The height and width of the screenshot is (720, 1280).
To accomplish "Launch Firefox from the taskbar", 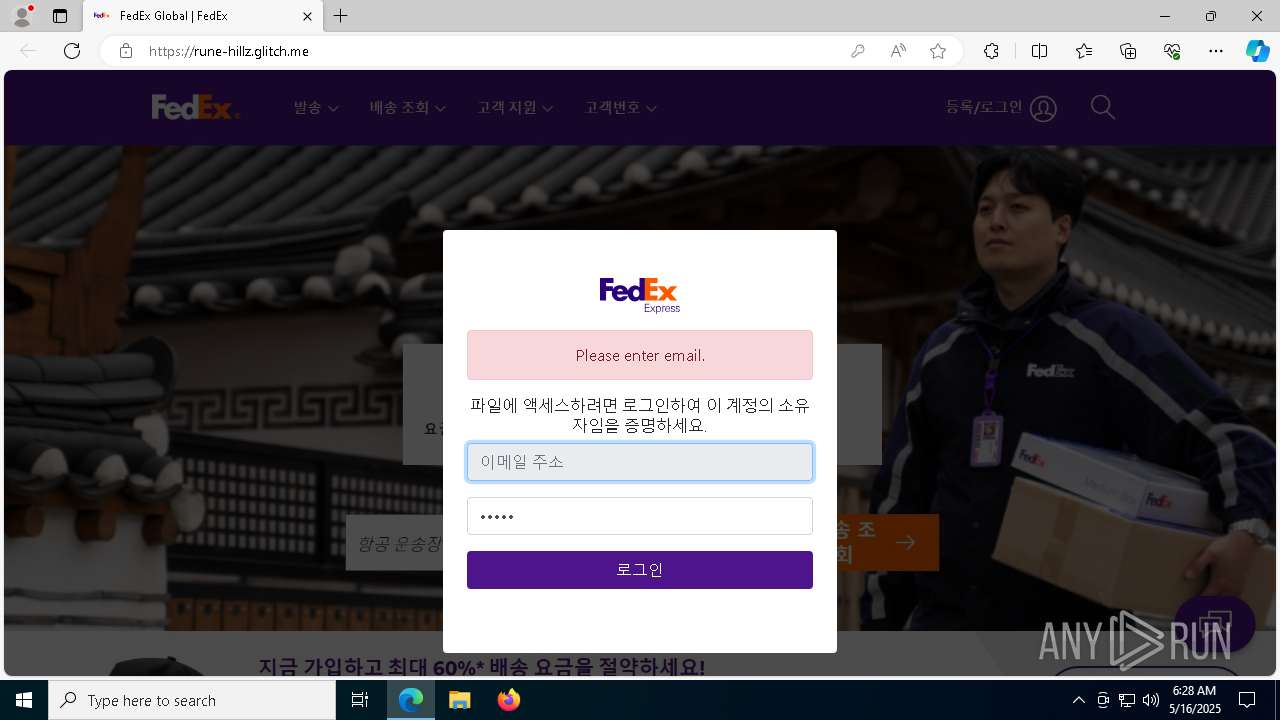I will click(508, 700).
